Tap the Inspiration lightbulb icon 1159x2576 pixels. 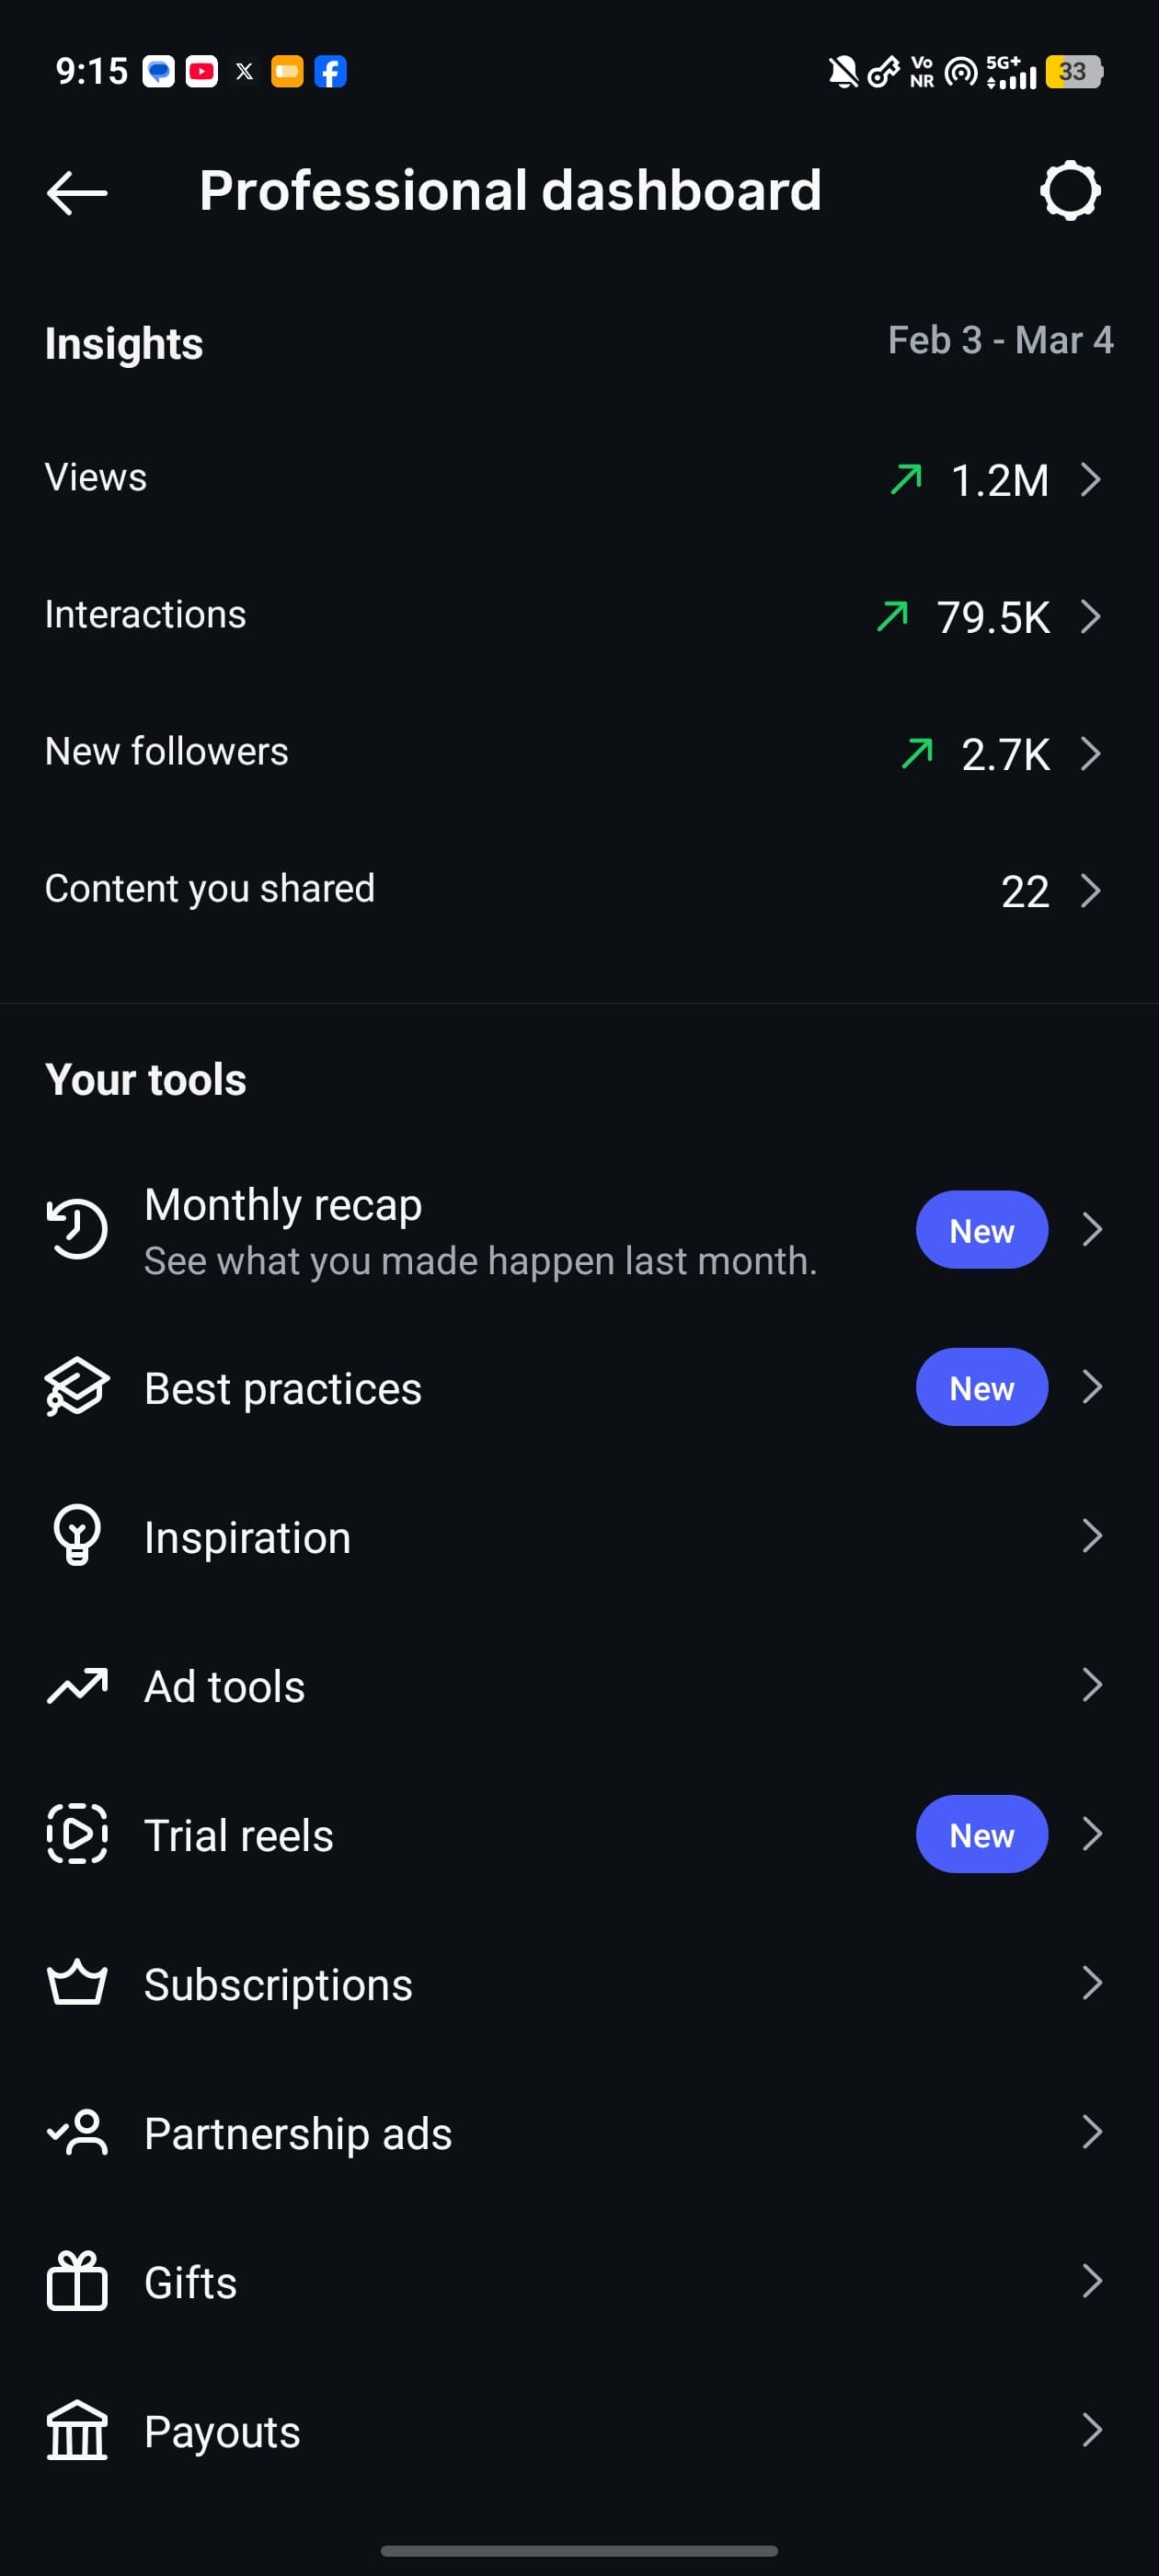tap(77, 1535)
